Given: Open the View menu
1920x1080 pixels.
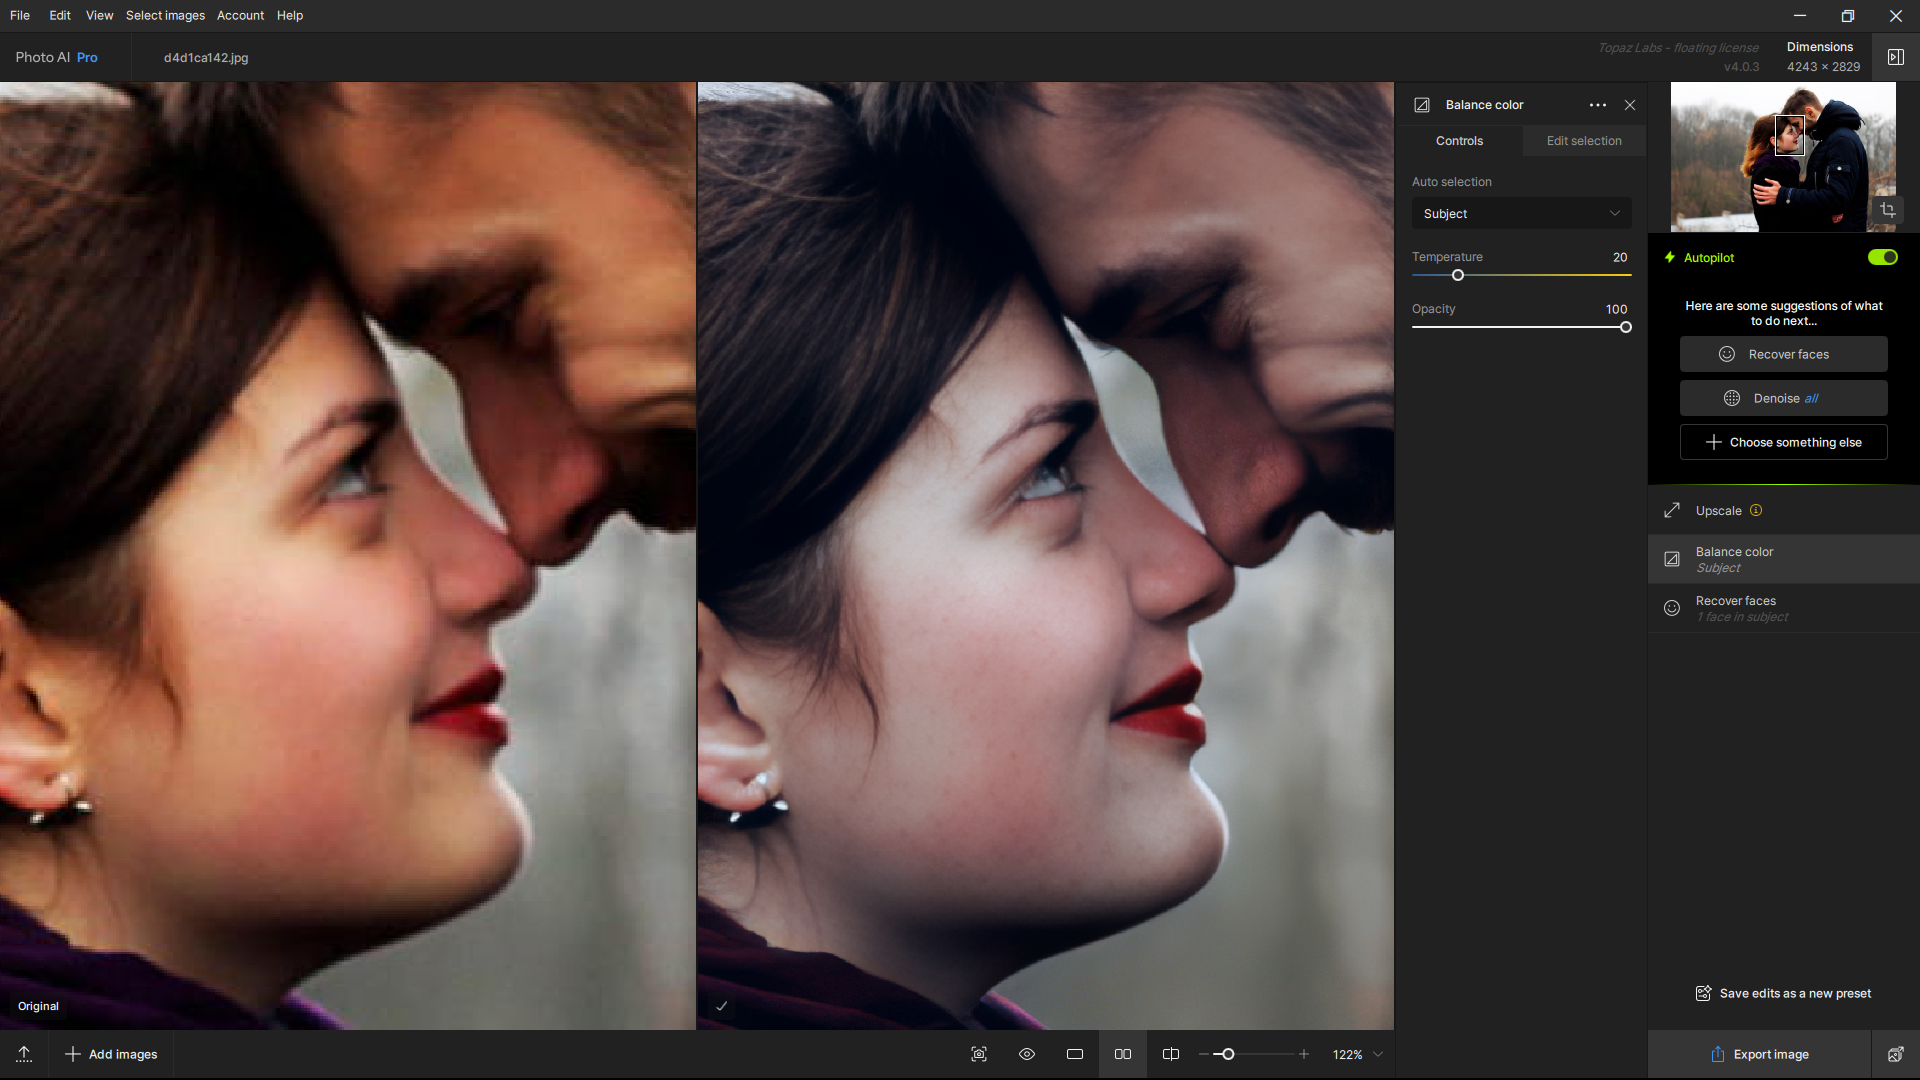Looking at the screenshot, I should [x=99, y=15].
